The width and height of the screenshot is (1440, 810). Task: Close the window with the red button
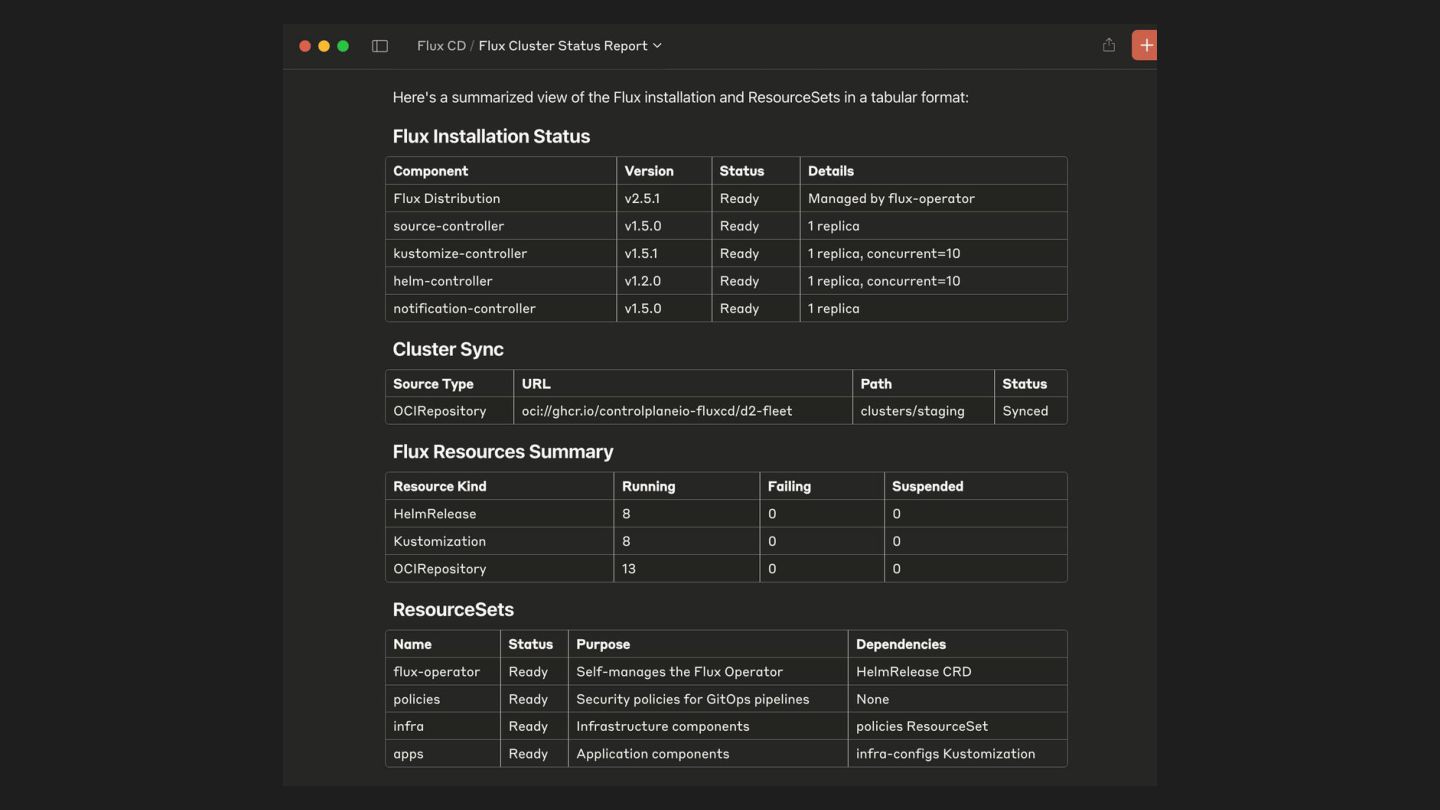pos(305,46)
